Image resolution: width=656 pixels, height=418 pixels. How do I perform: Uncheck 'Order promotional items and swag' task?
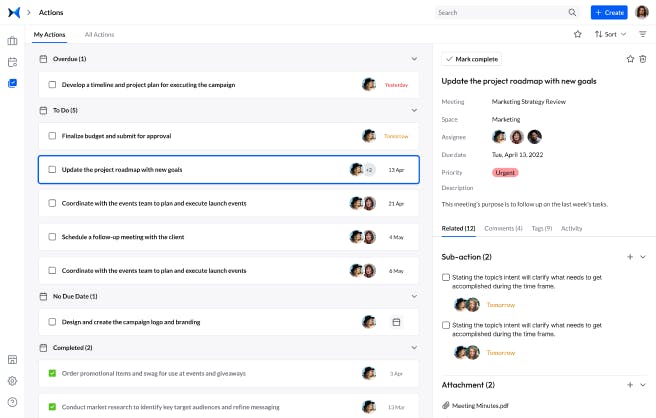52,373
